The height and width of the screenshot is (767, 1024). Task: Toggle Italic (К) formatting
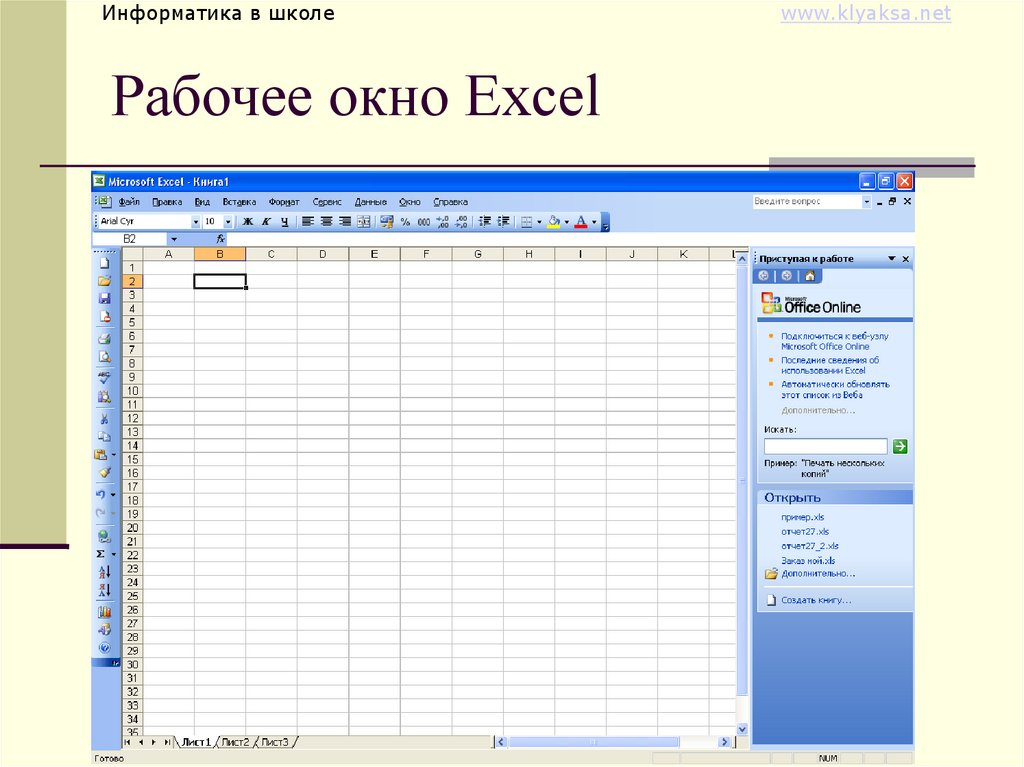pos(266,221)
